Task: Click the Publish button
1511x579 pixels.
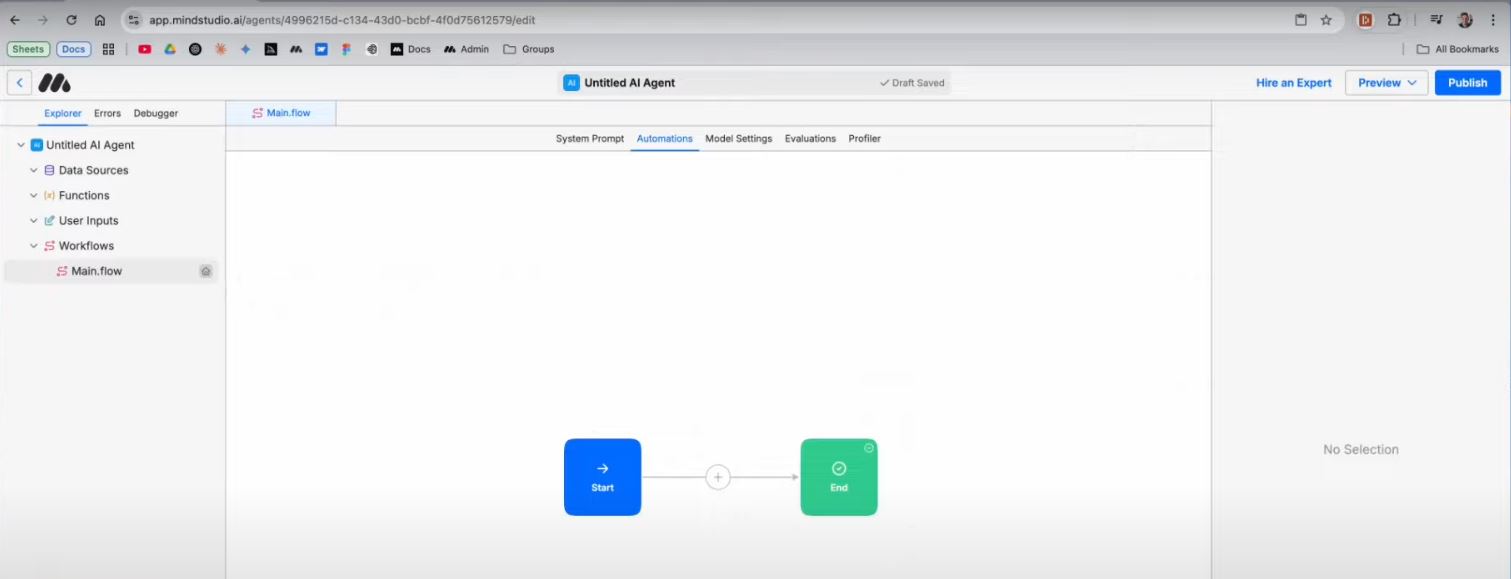Action: click(1467, 83)
